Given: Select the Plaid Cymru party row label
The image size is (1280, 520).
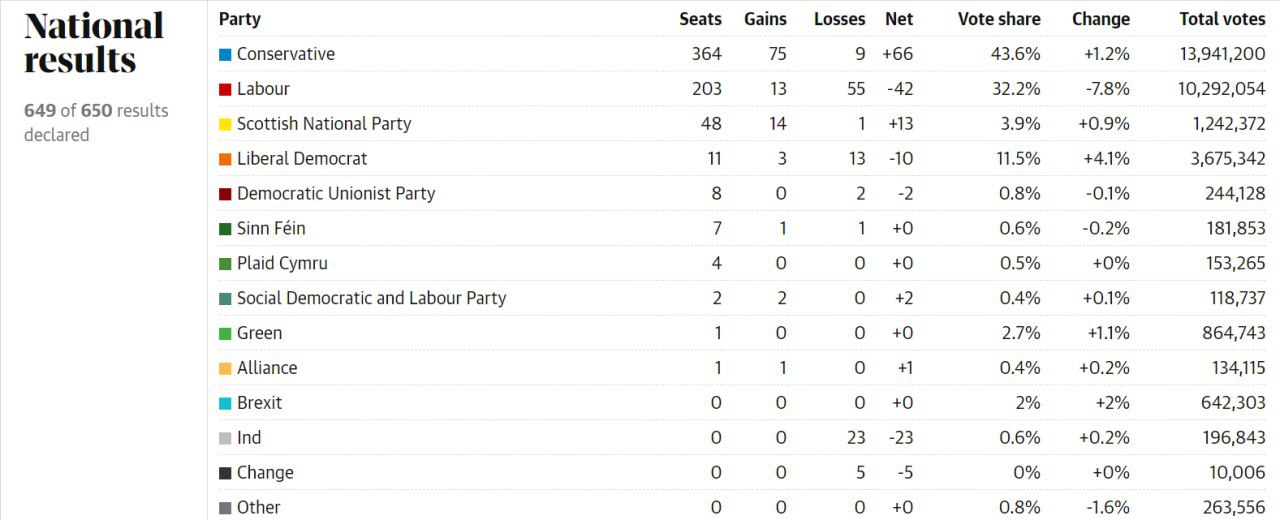Looking at the screenshot, I should coord(282,263).
